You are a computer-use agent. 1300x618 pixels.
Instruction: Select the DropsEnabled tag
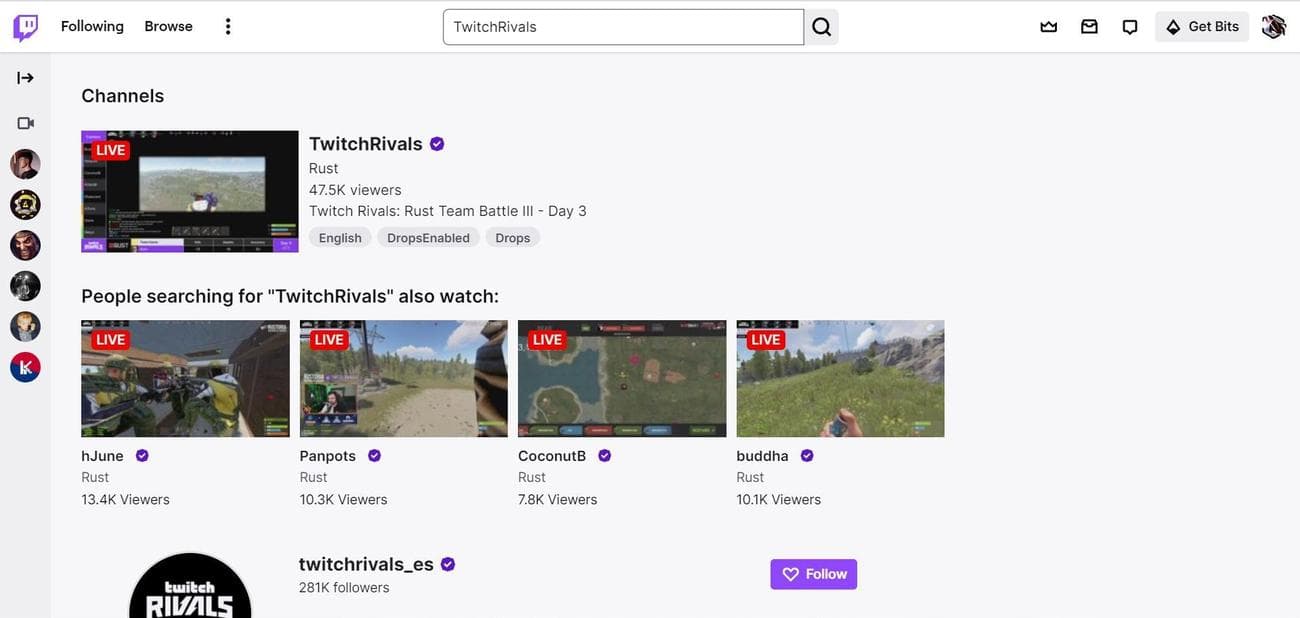(428, 238)
